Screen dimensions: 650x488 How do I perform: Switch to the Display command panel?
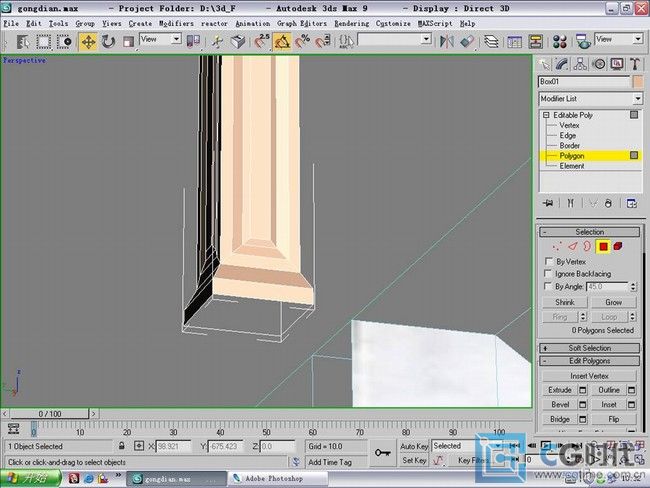[x=617, y=64]
